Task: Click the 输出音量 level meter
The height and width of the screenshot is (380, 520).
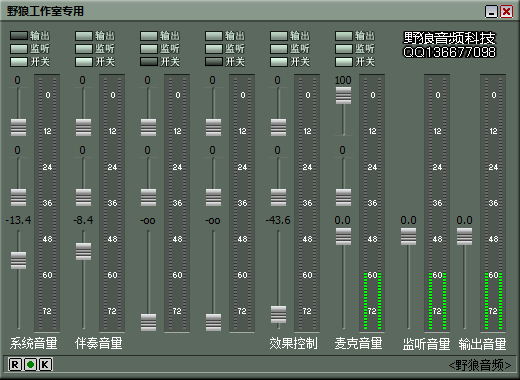Action: pyautogui.click(x=493, y=203)
